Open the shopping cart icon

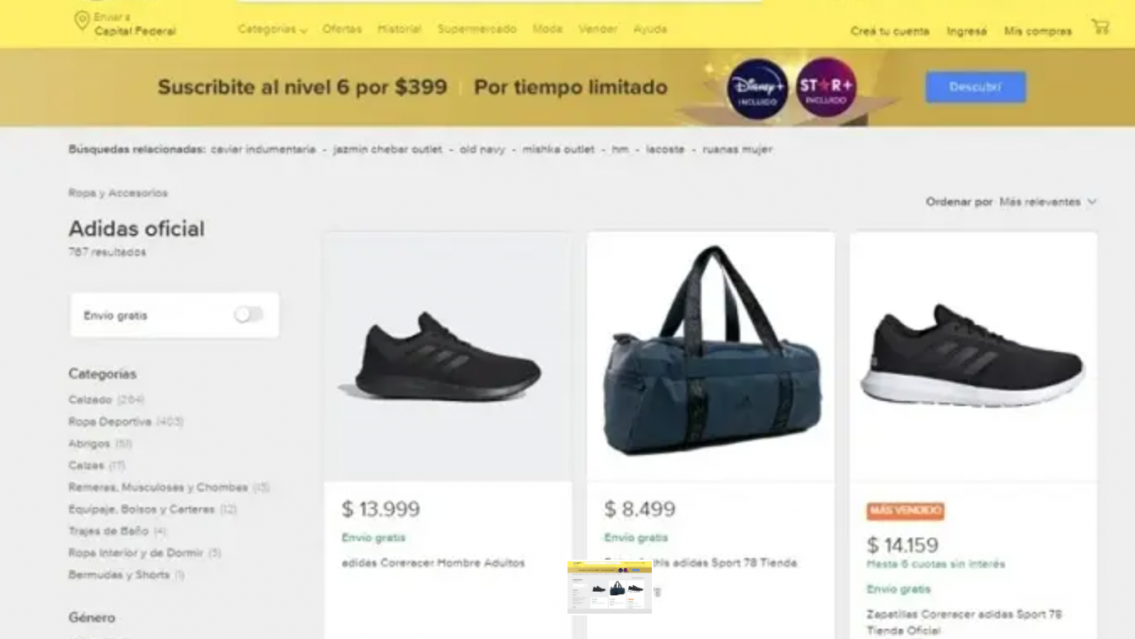coord(1100,29)
